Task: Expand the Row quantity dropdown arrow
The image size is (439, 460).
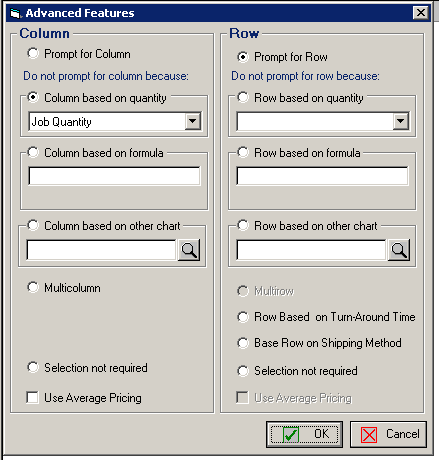Action: (401, 121)
